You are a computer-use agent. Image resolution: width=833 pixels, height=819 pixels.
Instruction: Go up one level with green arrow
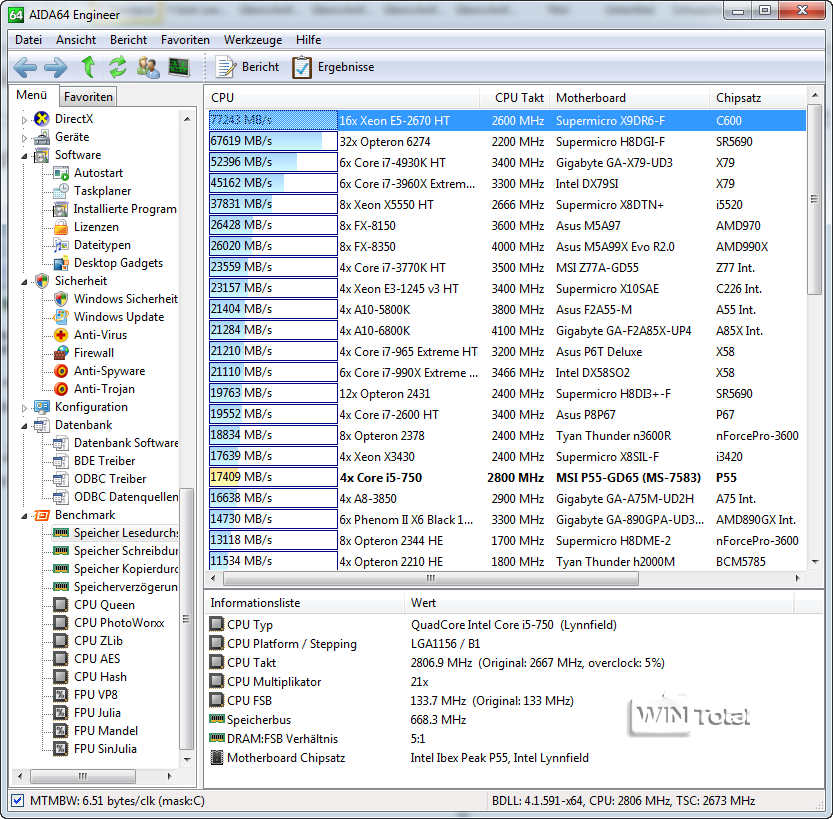coord(88,67)
